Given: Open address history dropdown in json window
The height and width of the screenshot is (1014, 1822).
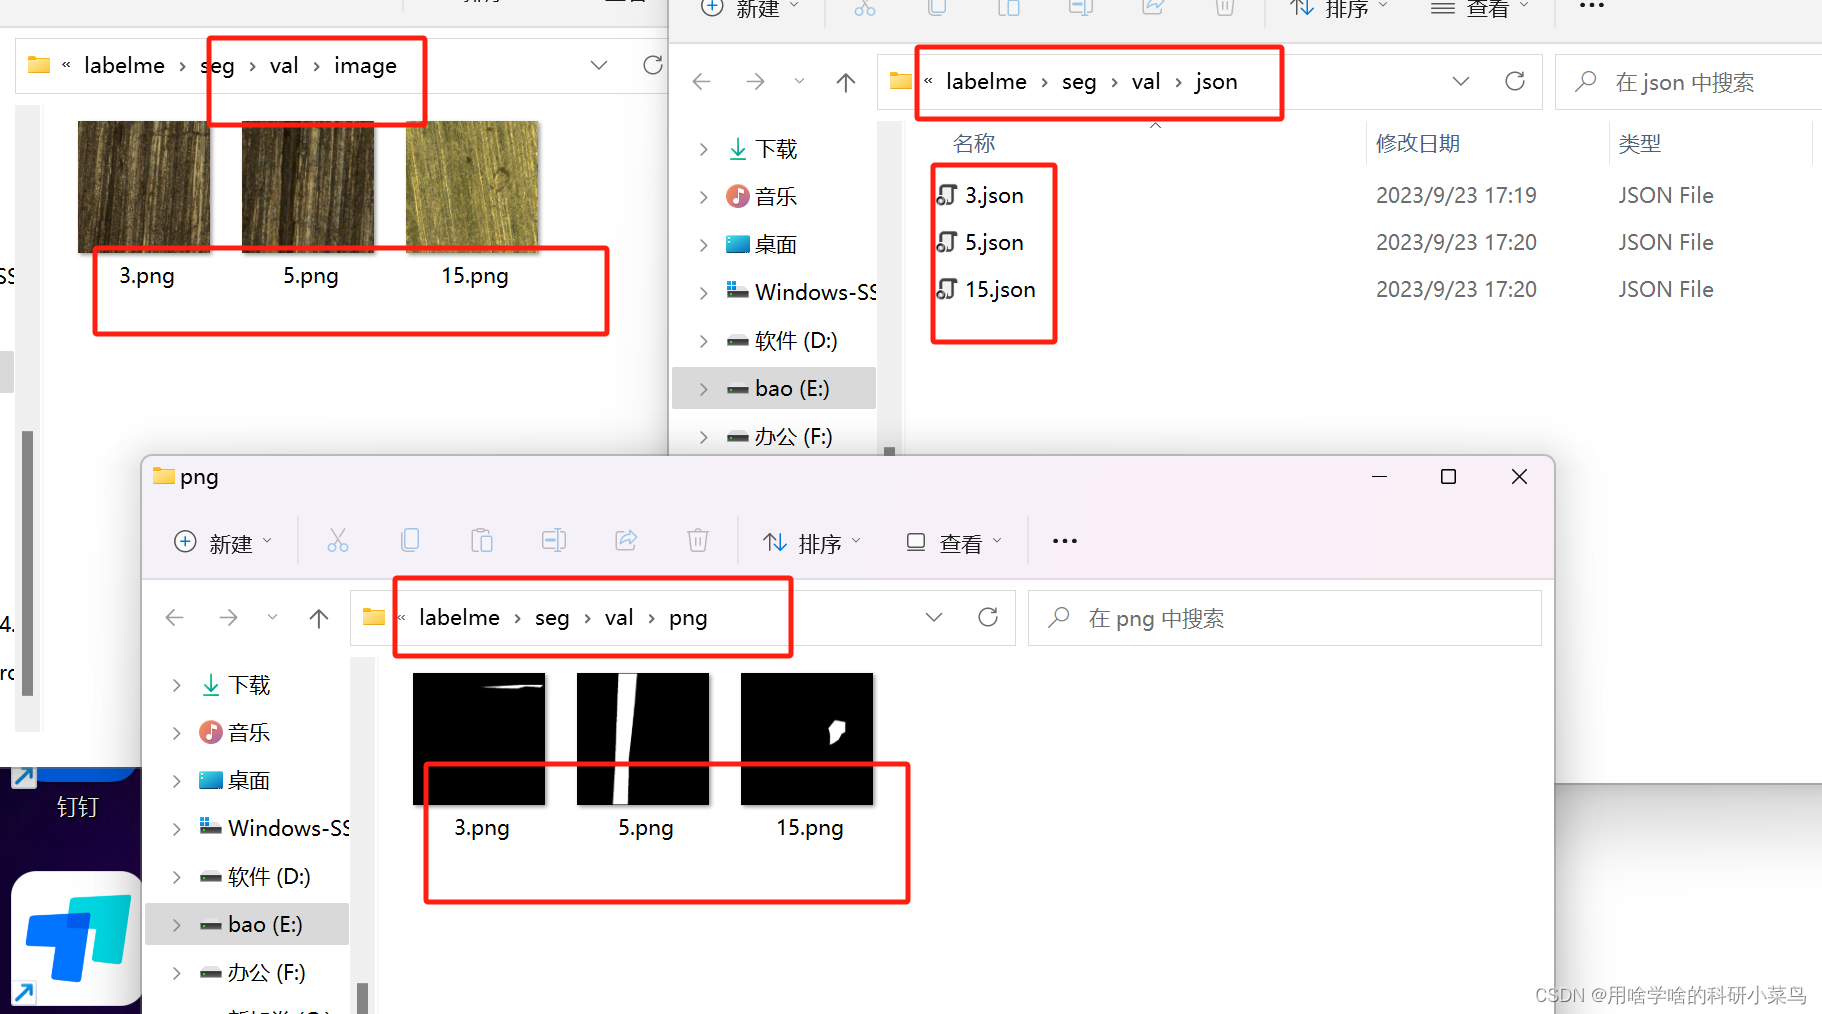Looking at the screenshot, I should [1461, 81].
